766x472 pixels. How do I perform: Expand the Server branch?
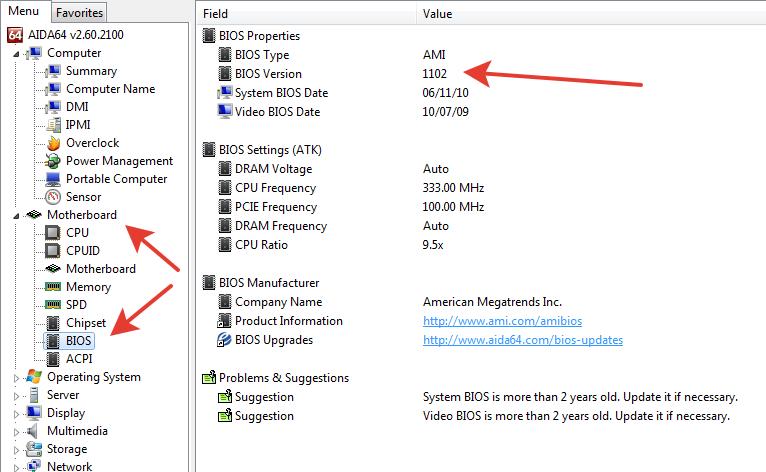pos(16,396)
